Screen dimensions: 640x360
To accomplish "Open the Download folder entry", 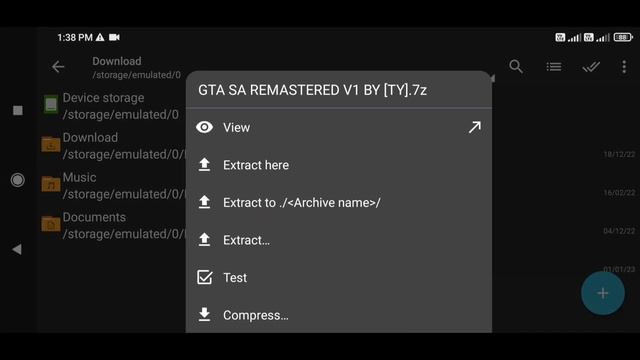I will [113, 146].
